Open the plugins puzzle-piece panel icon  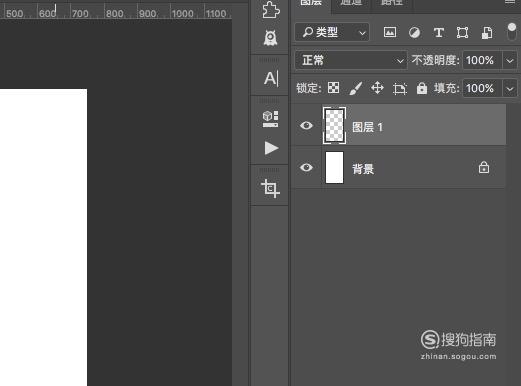coord(271,10)
